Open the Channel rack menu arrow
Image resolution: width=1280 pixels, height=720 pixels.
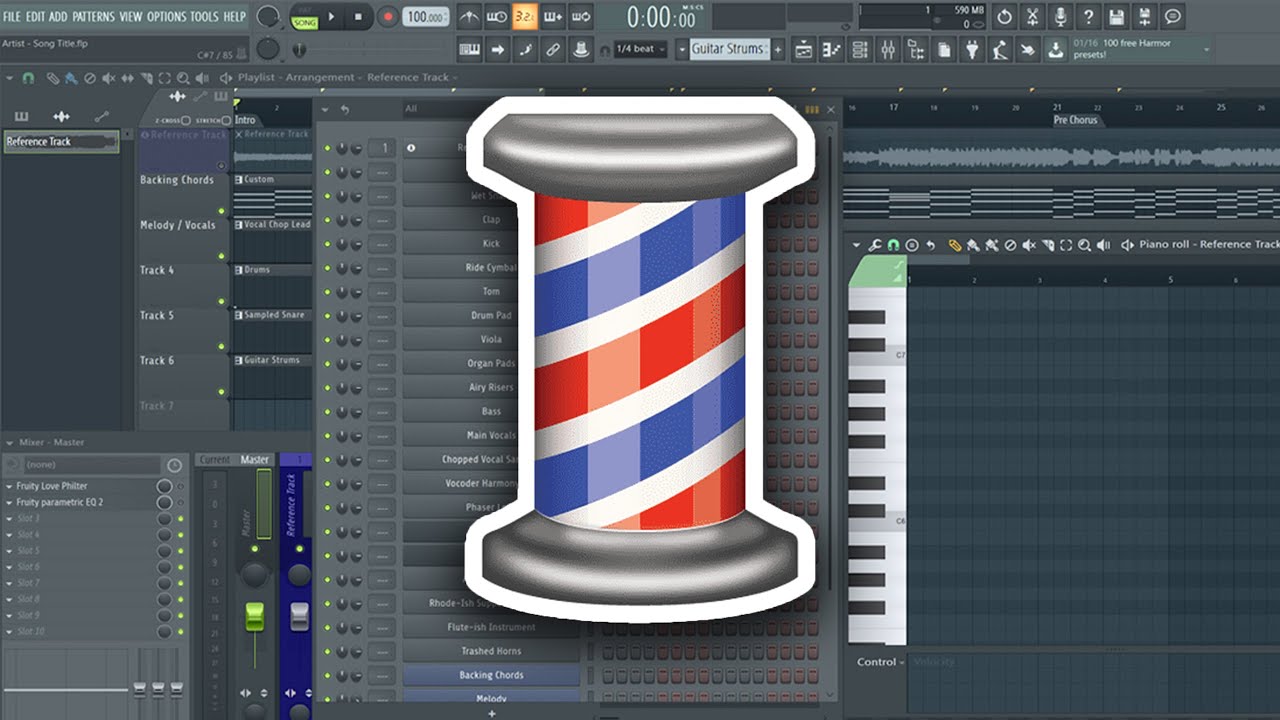pos(327,109)
